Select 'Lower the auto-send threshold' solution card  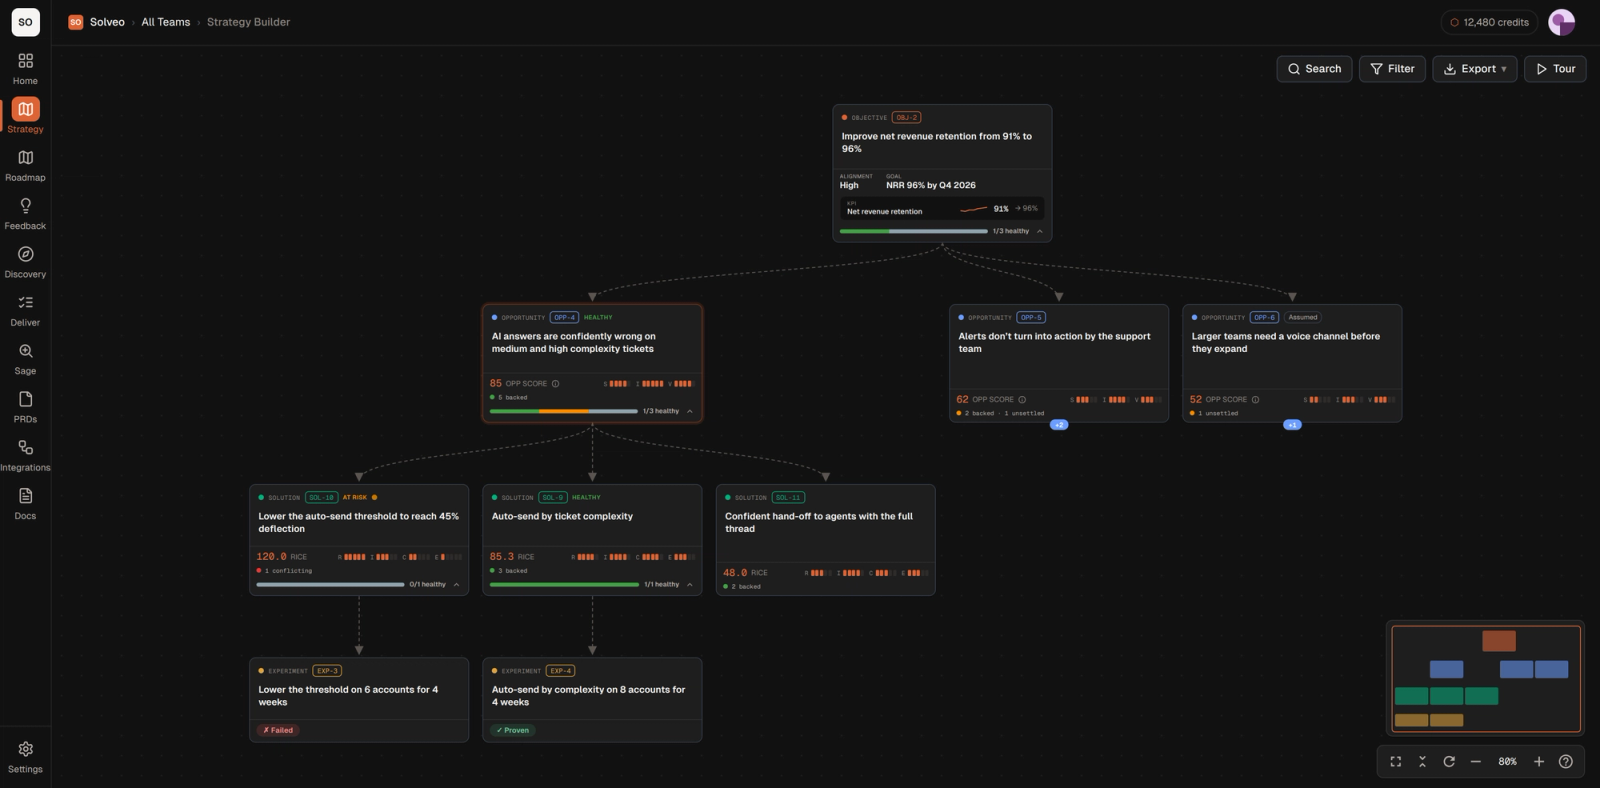coord(359,540)
